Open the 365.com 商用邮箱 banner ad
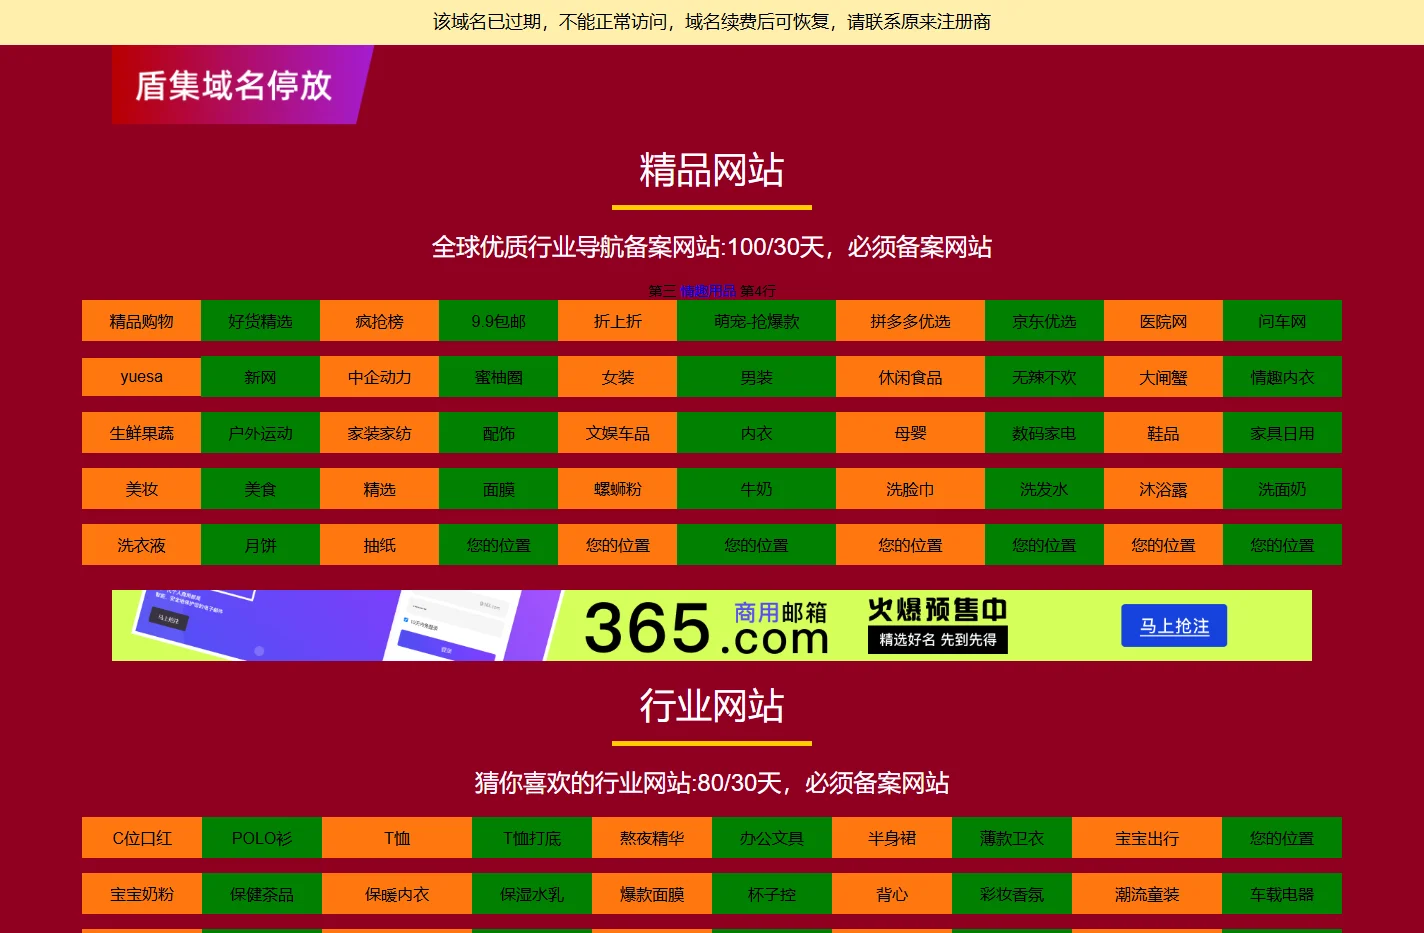This screenshot has height=933, width=1424. [712, 625]
